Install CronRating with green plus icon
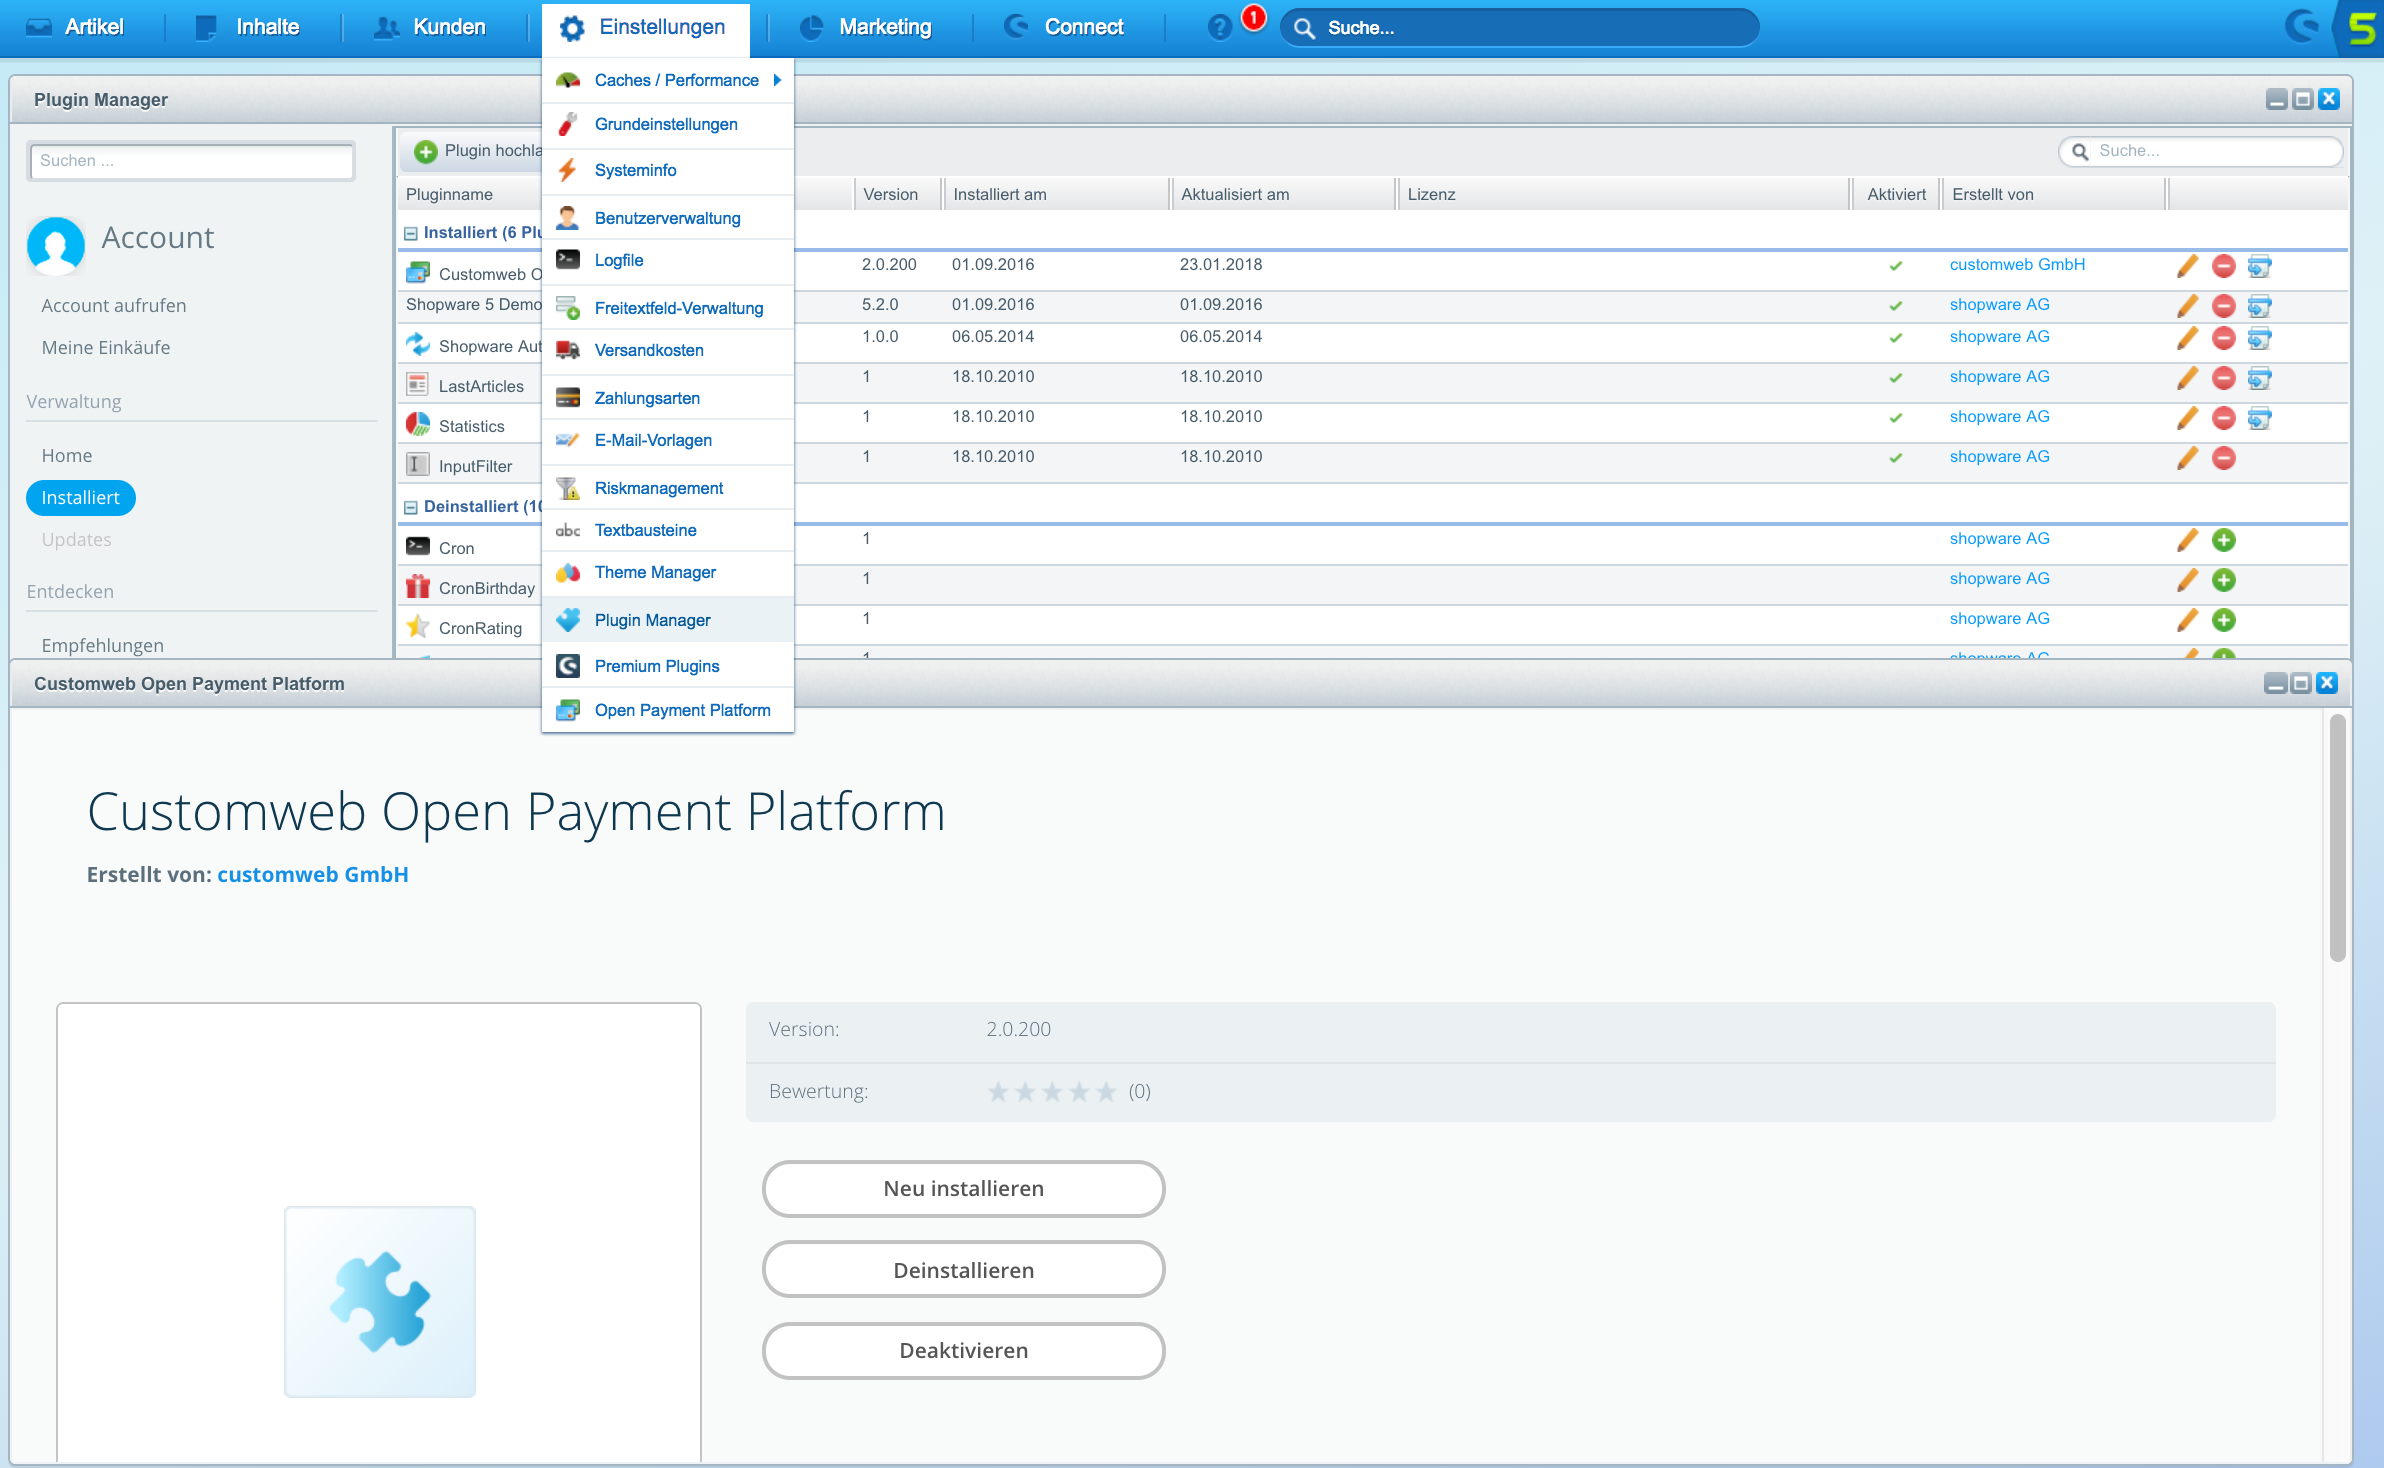This screenshot has width=2384, height=1468. pyautogui.click(x=2223, y=620)
